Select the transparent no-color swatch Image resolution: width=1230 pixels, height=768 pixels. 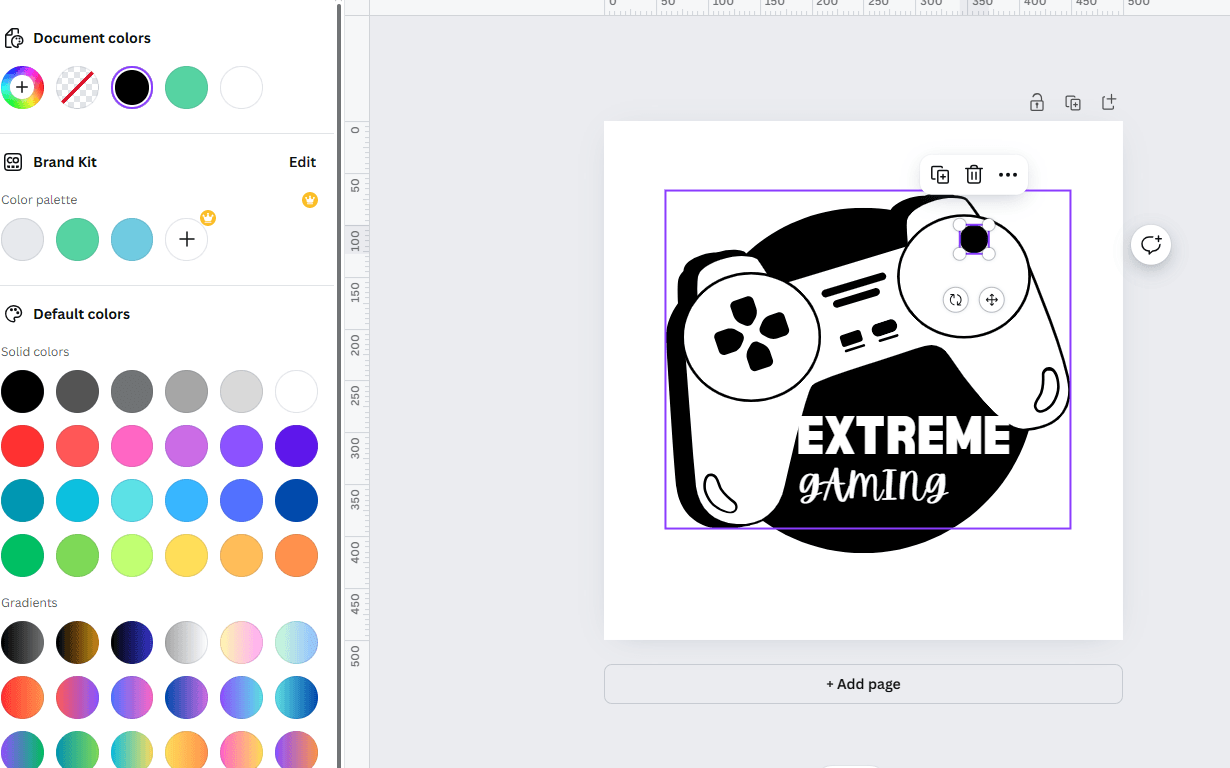(x=77, y=88)
